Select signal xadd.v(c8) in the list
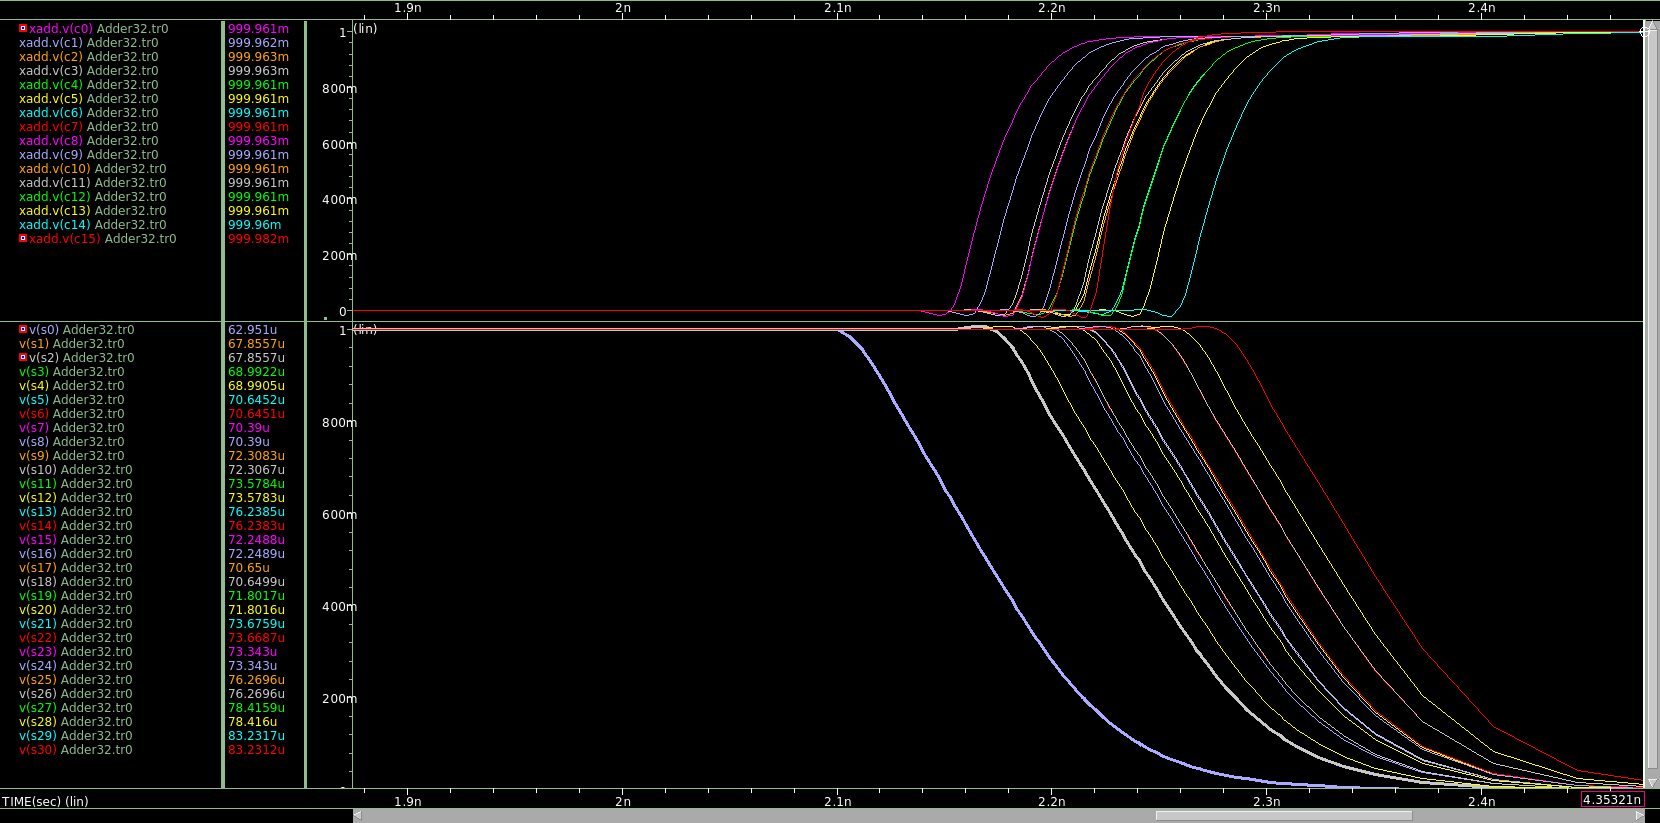This screenshot has width=1660, height=823. tap(88, 141)
